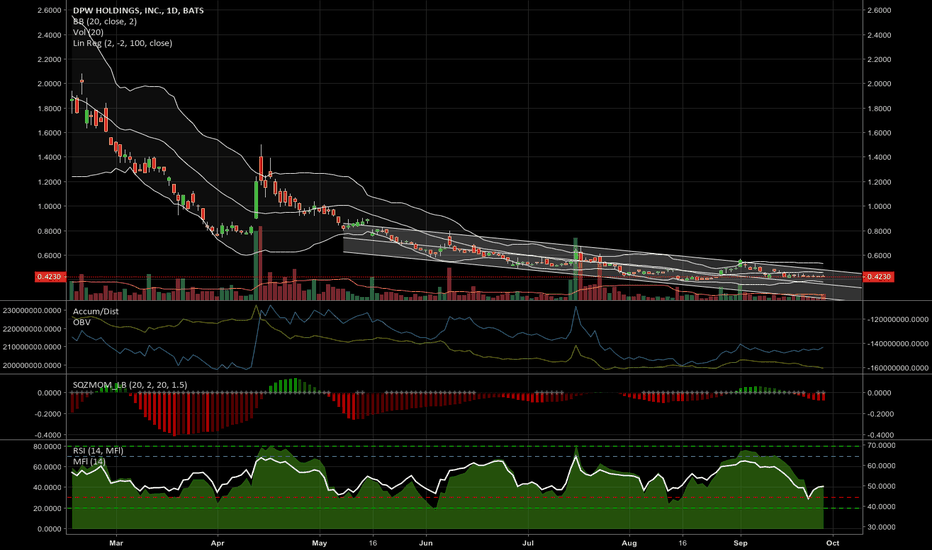Click the 20.0000 value on RSI left axis
The width and height of the screenshot is (932, 550).
(47, 508)
